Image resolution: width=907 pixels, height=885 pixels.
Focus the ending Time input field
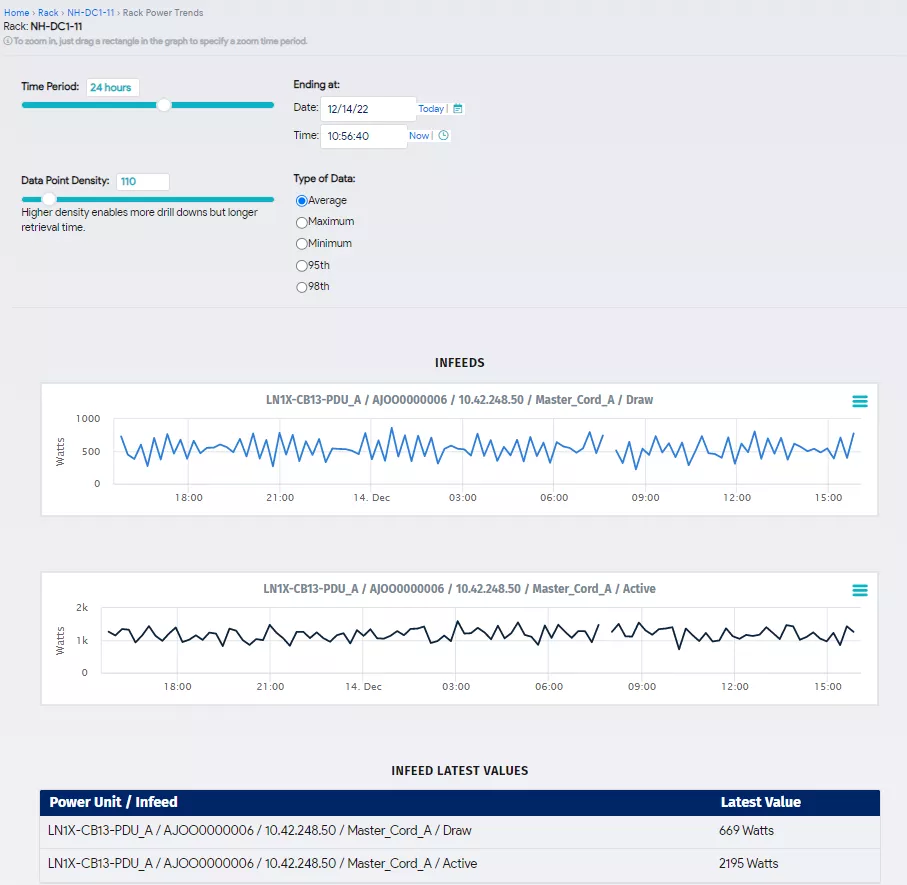363,136
